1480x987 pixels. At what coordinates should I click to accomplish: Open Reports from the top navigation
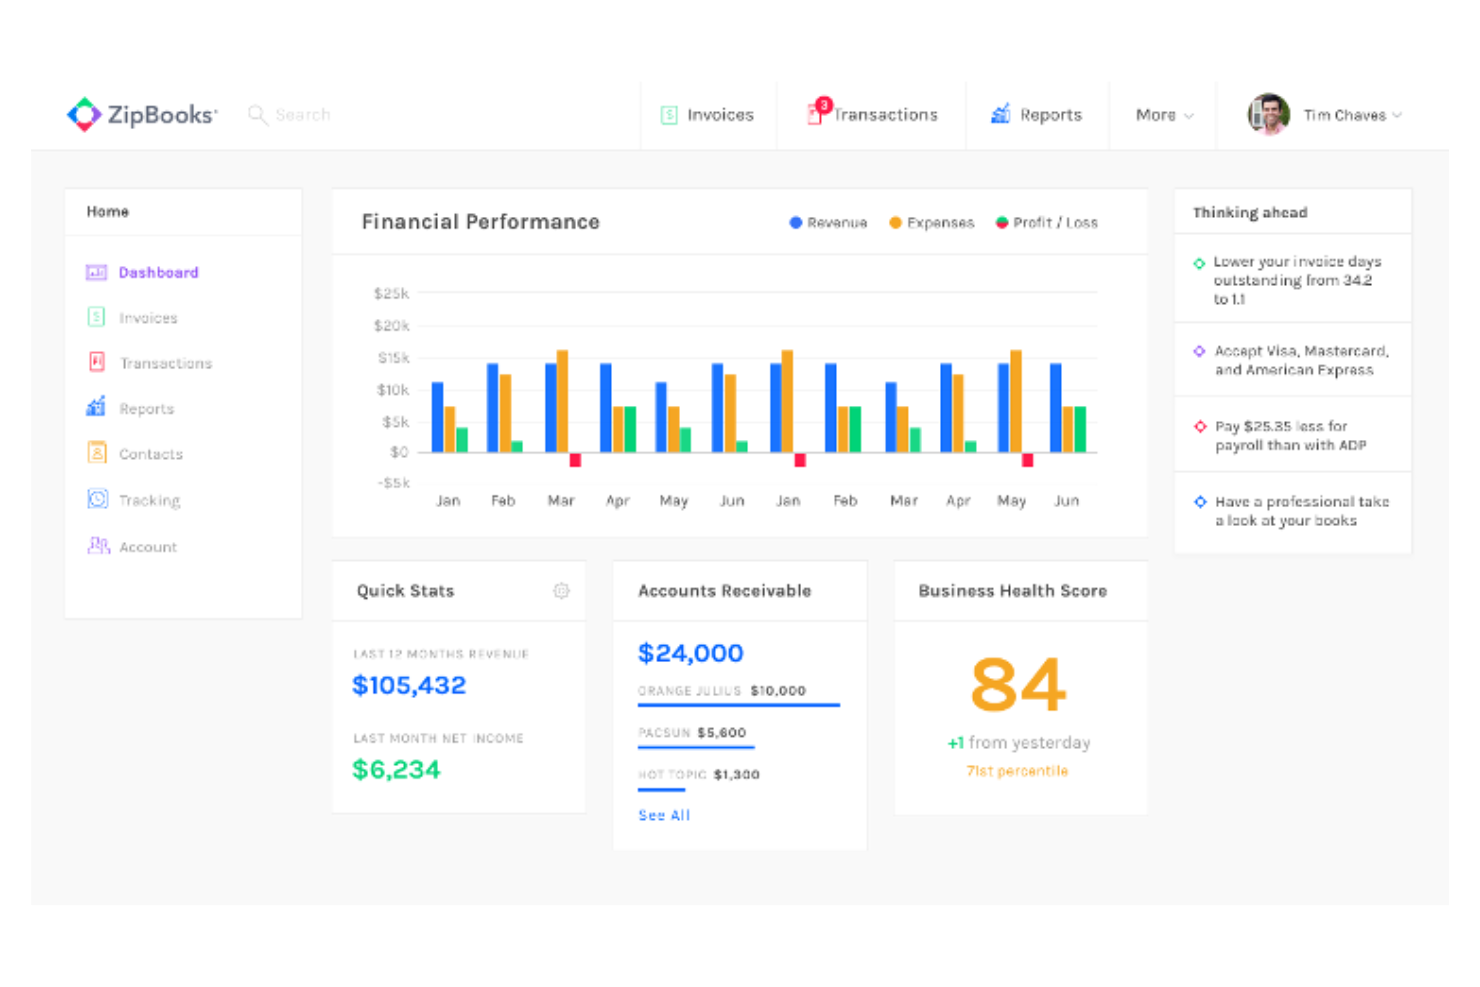1049,114
